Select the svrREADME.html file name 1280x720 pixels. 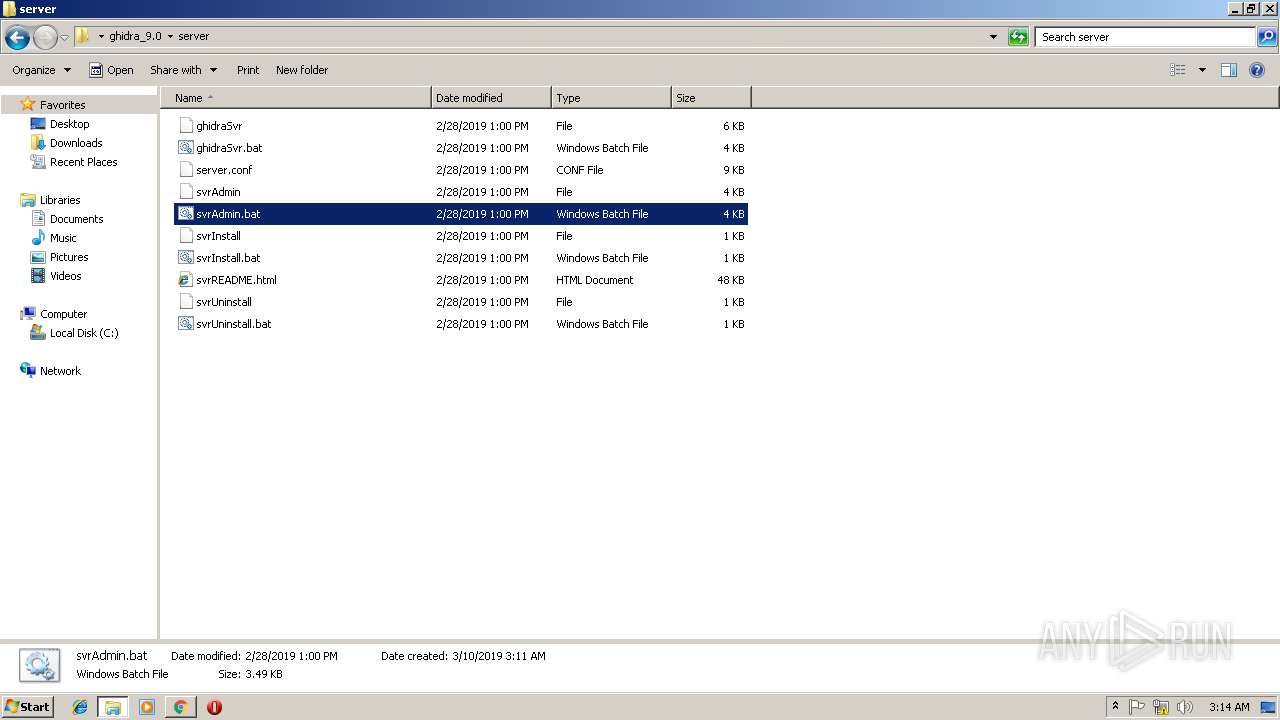236,280
